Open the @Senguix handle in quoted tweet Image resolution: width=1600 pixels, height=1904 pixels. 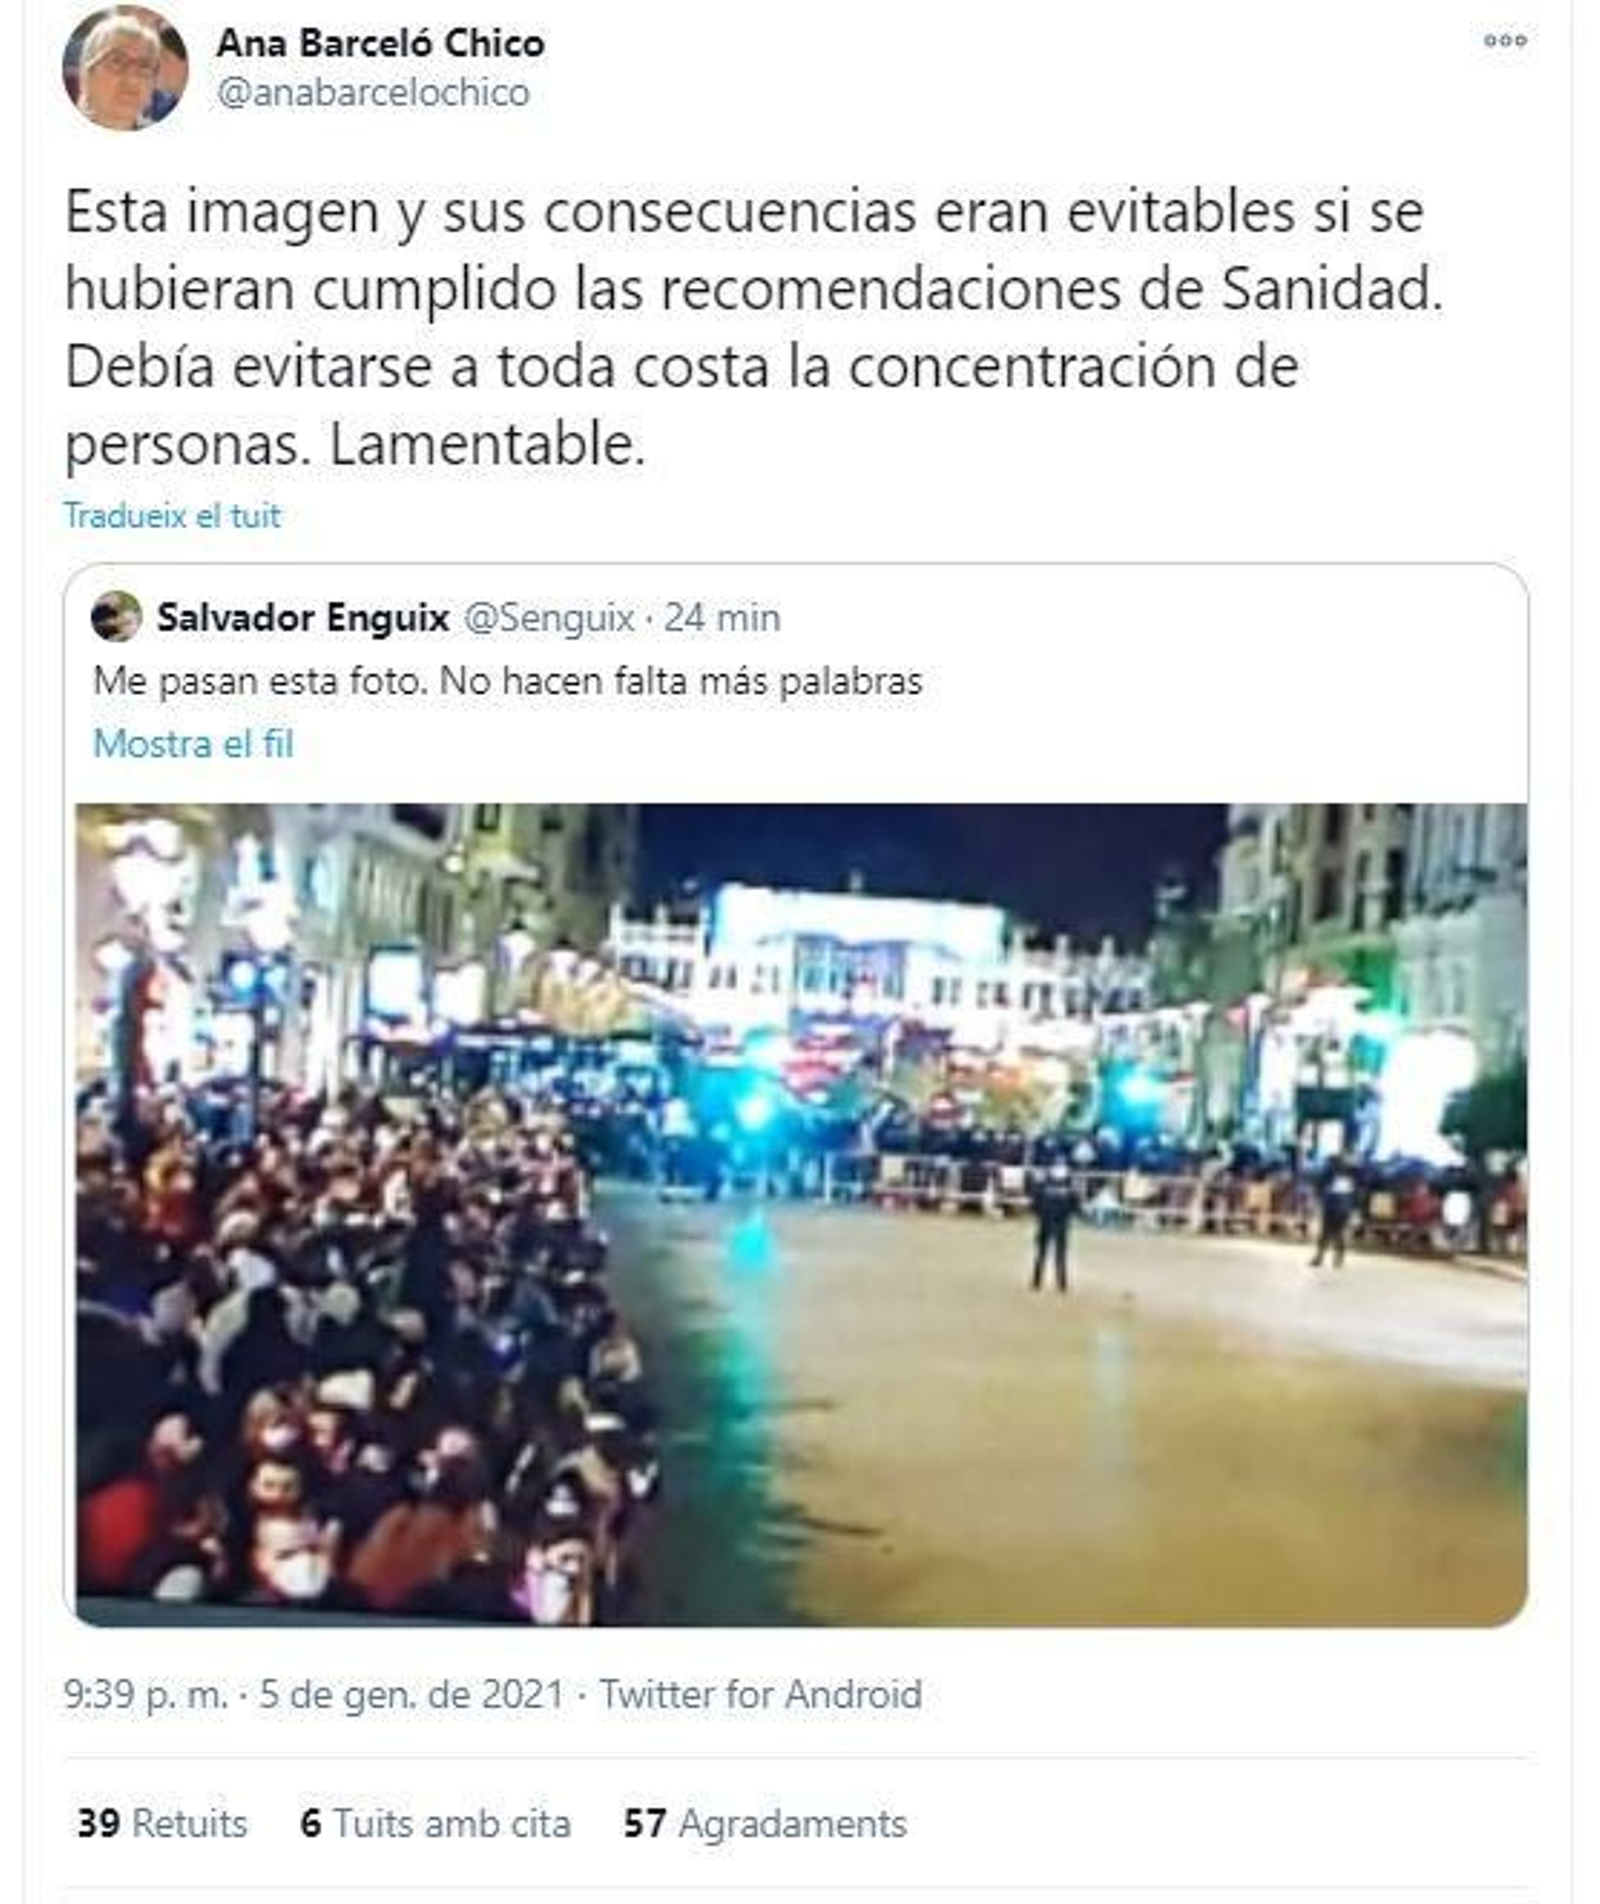(x=549, y=618)
